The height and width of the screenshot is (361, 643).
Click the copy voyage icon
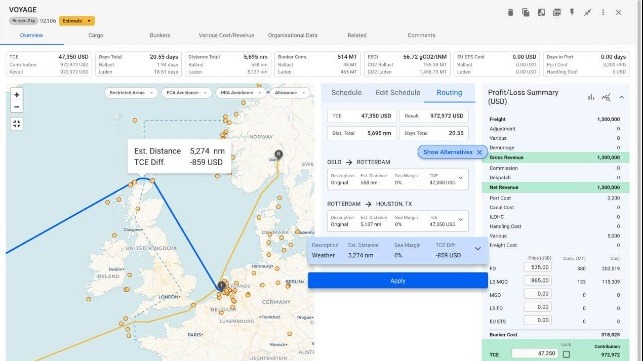[526, 13]
